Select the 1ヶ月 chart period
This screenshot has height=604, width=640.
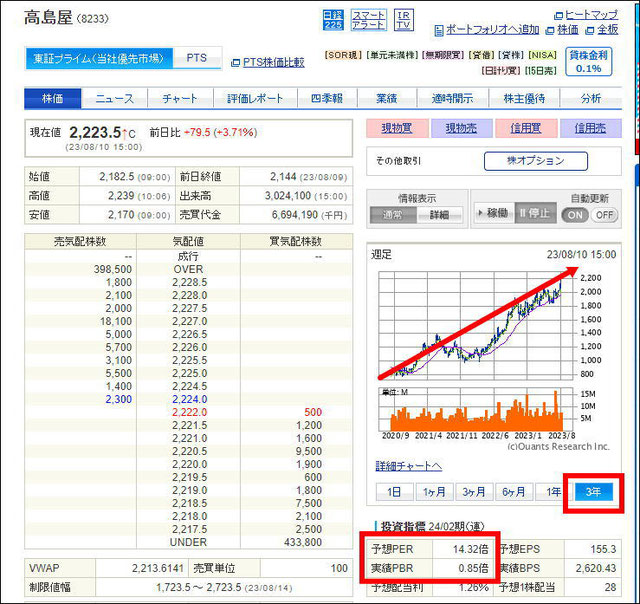434,492
